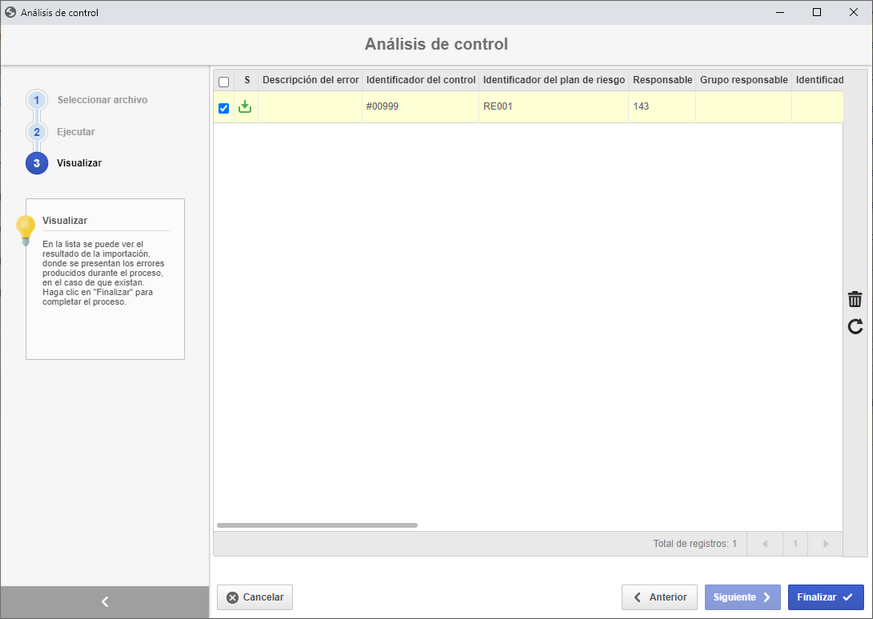Click page number 1 in pagination
Image resolution: width=873 pixels, height=619 pixels.
tap(795, 544)
